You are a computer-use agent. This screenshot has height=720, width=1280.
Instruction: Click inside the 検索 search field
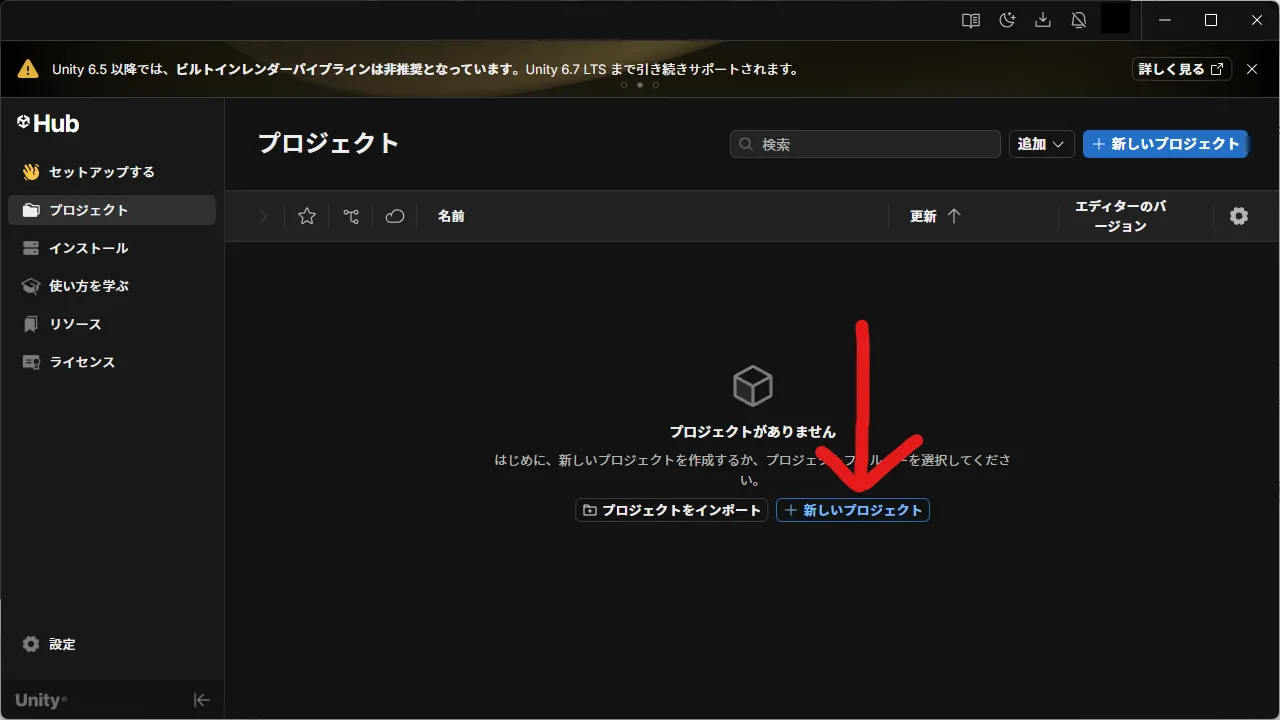(x=864, y=143)
